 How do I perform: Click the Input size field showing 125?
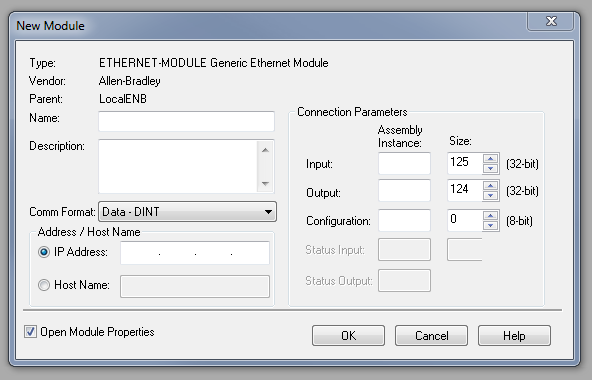(x=465, y=164)
